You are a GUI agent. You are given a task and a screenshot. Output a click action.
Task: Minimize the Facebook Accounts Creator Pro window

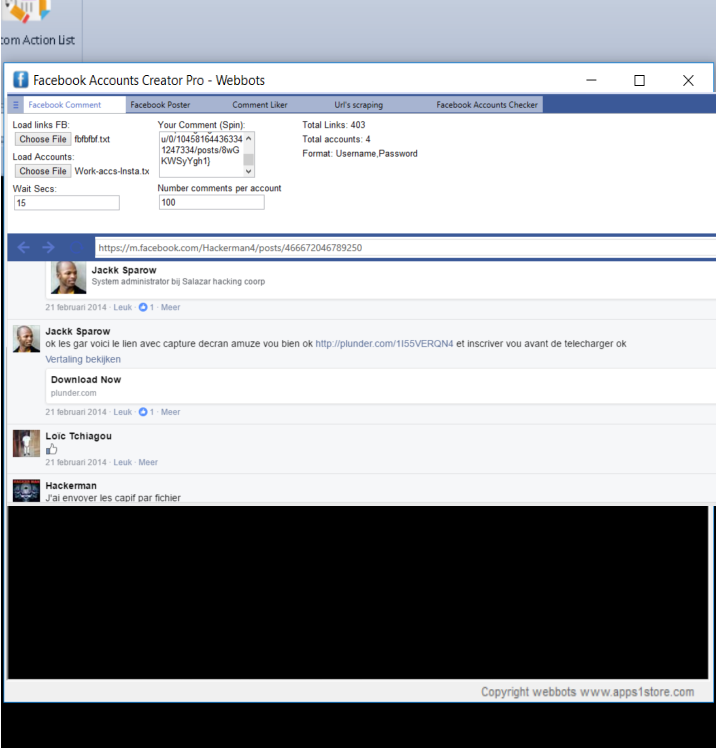(x=591, y=80)
